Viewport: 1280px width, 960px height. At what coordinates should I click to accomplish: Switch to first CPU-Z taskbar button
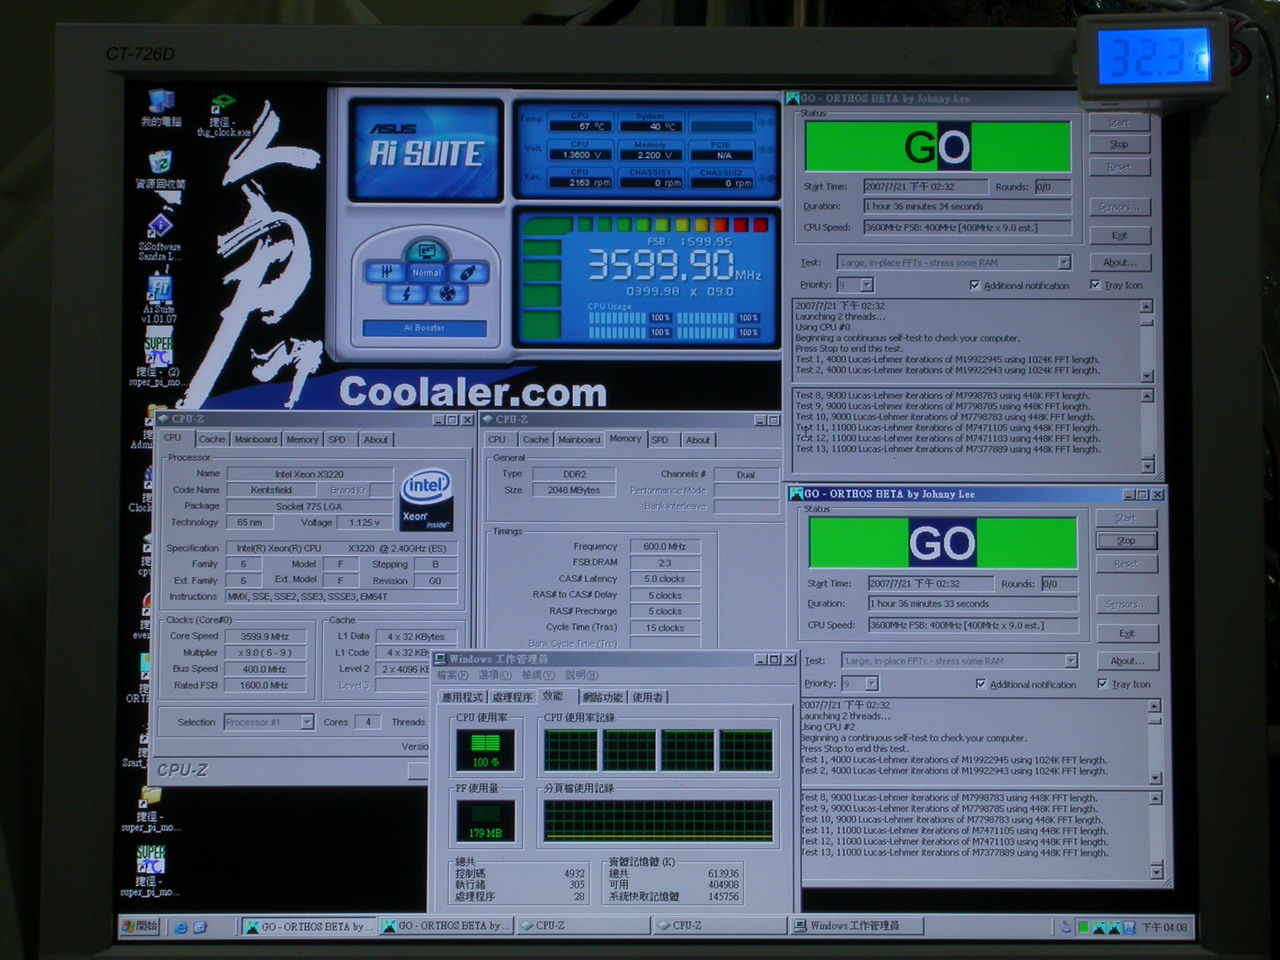(583, 926)
